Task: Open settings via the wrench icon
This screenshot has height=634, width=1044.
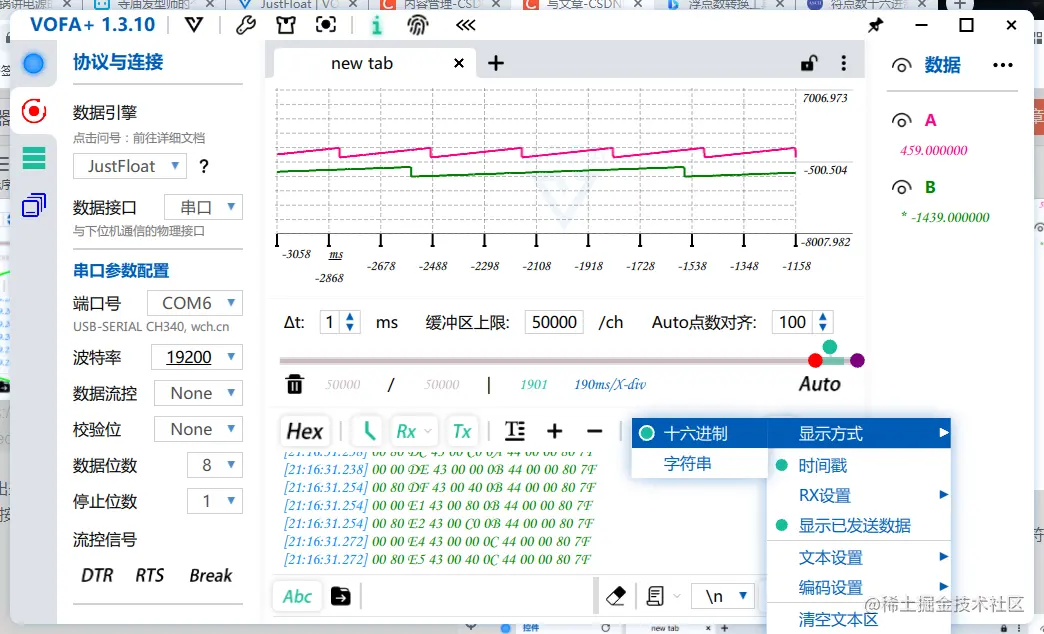Action: click(x=248, y=25)
